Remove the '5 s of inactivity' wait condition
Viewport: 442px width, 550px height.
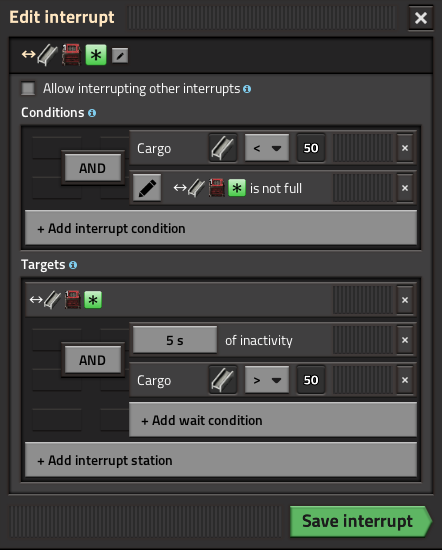(405, 340)
